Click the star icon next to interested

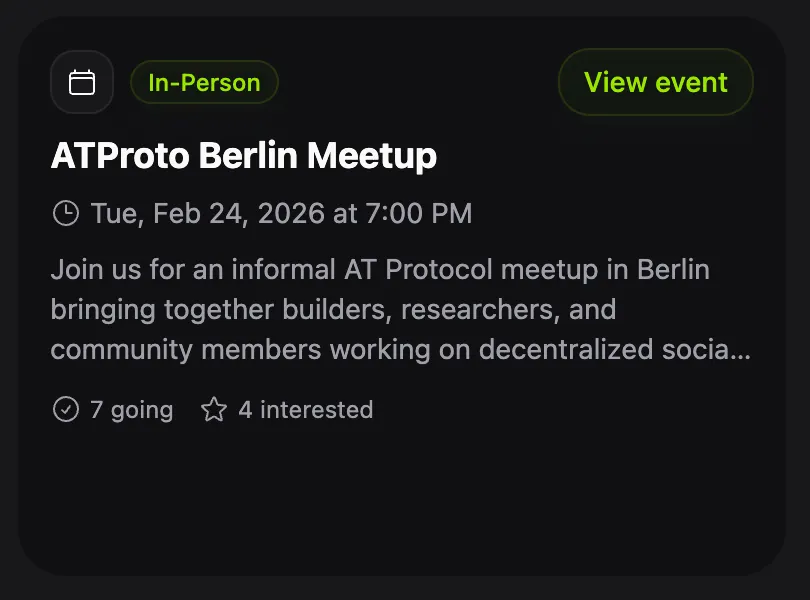pyautogui.click(x=214, y=409)
